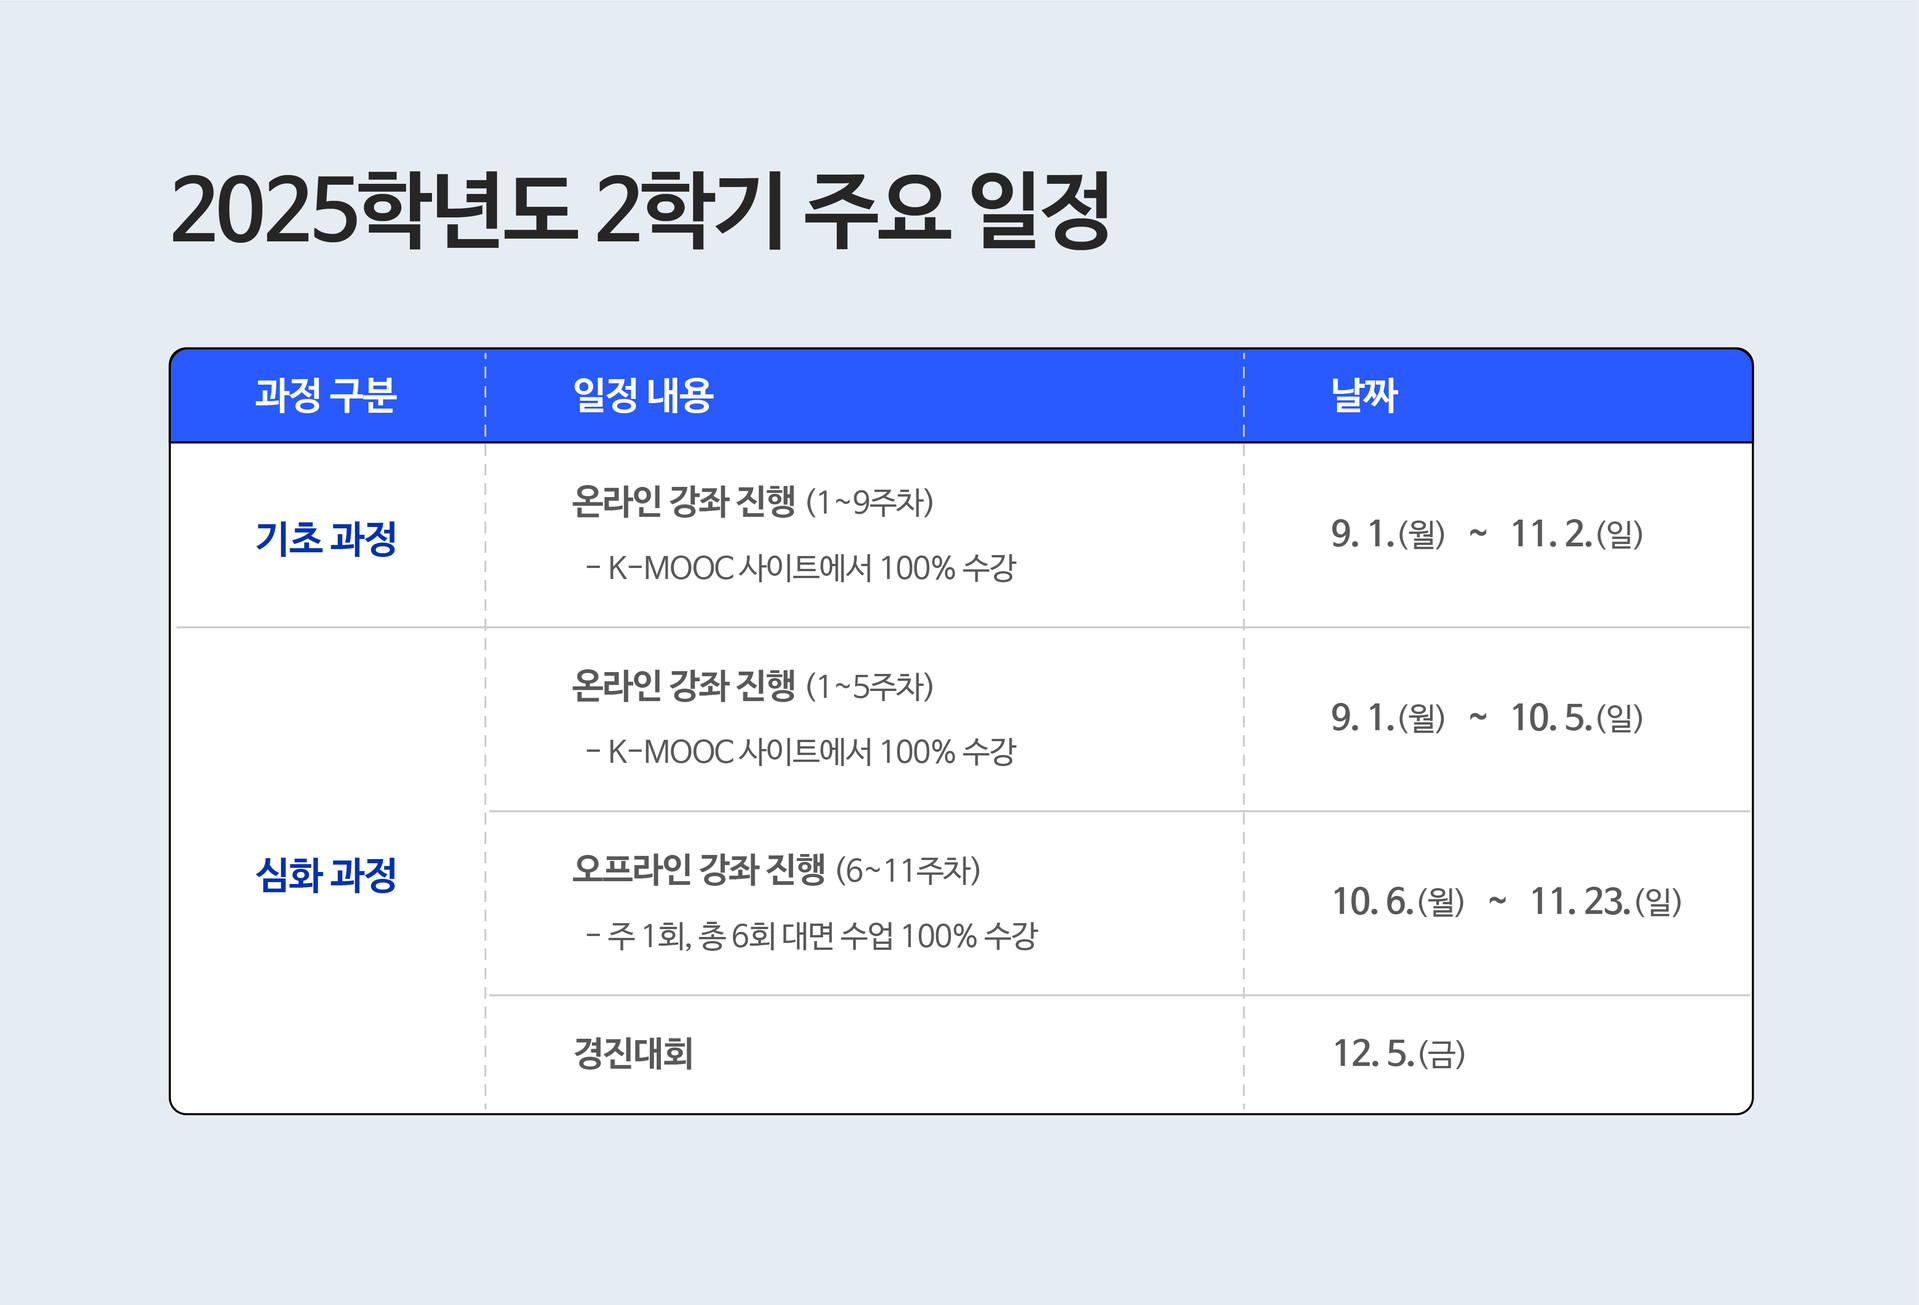Select the start date "10. 6.(월)"
Viewport: 1919px width, 1305px height.
(1398, 902)
